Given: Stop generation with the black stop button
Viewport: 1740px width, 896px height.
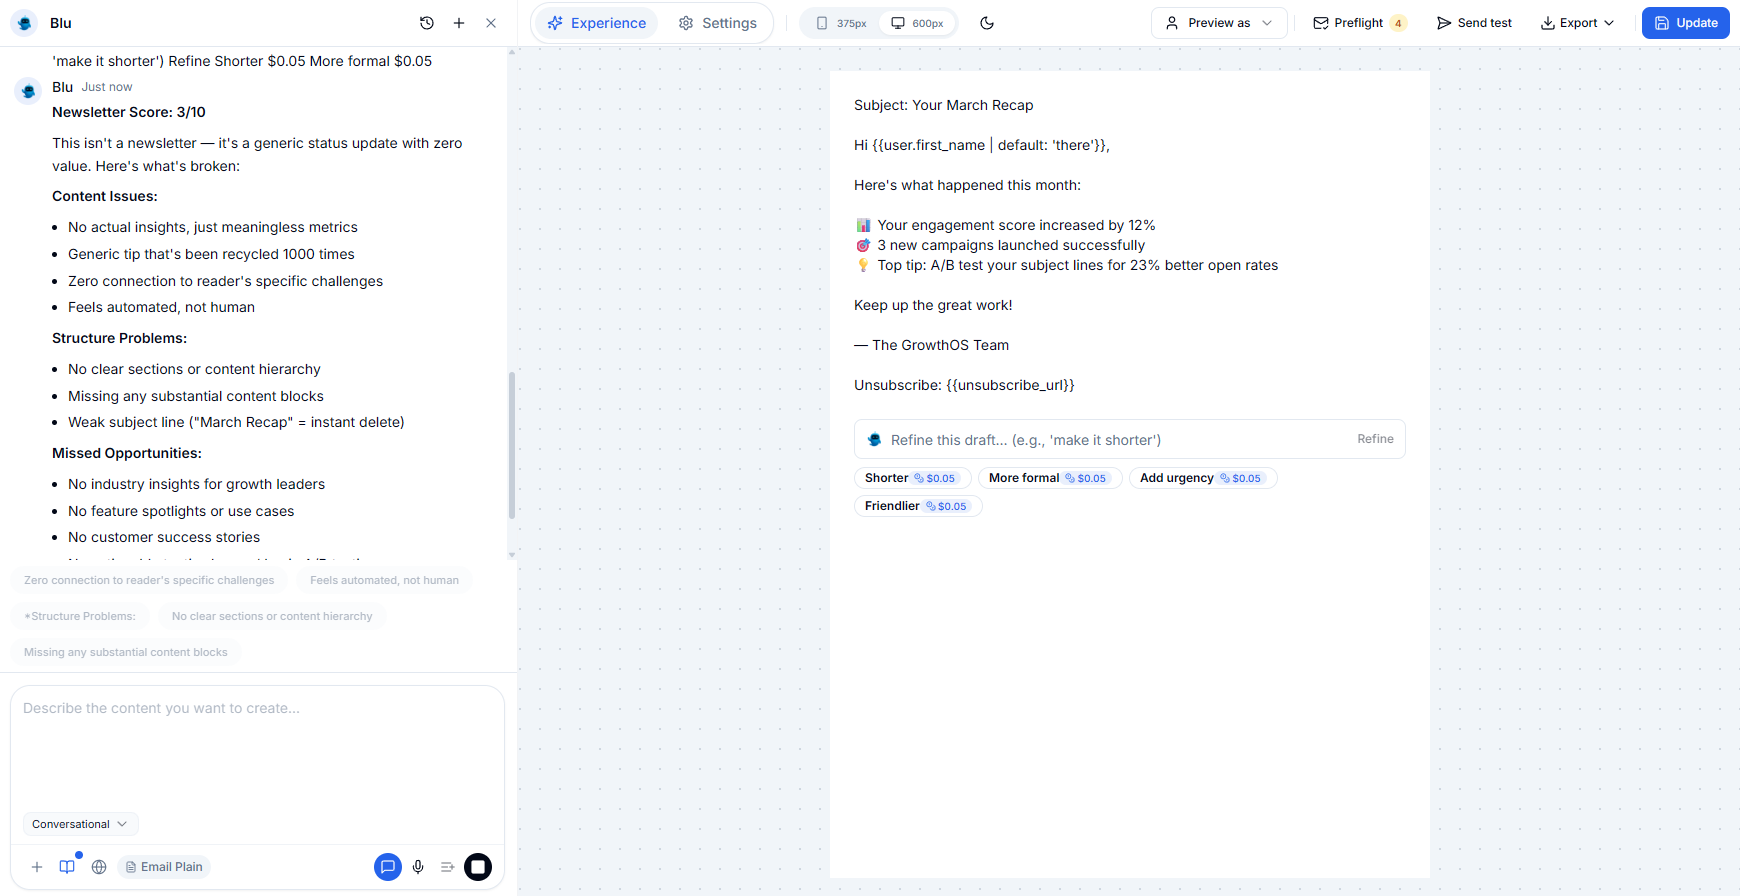Looking at the screenshot, I should 478,867.
